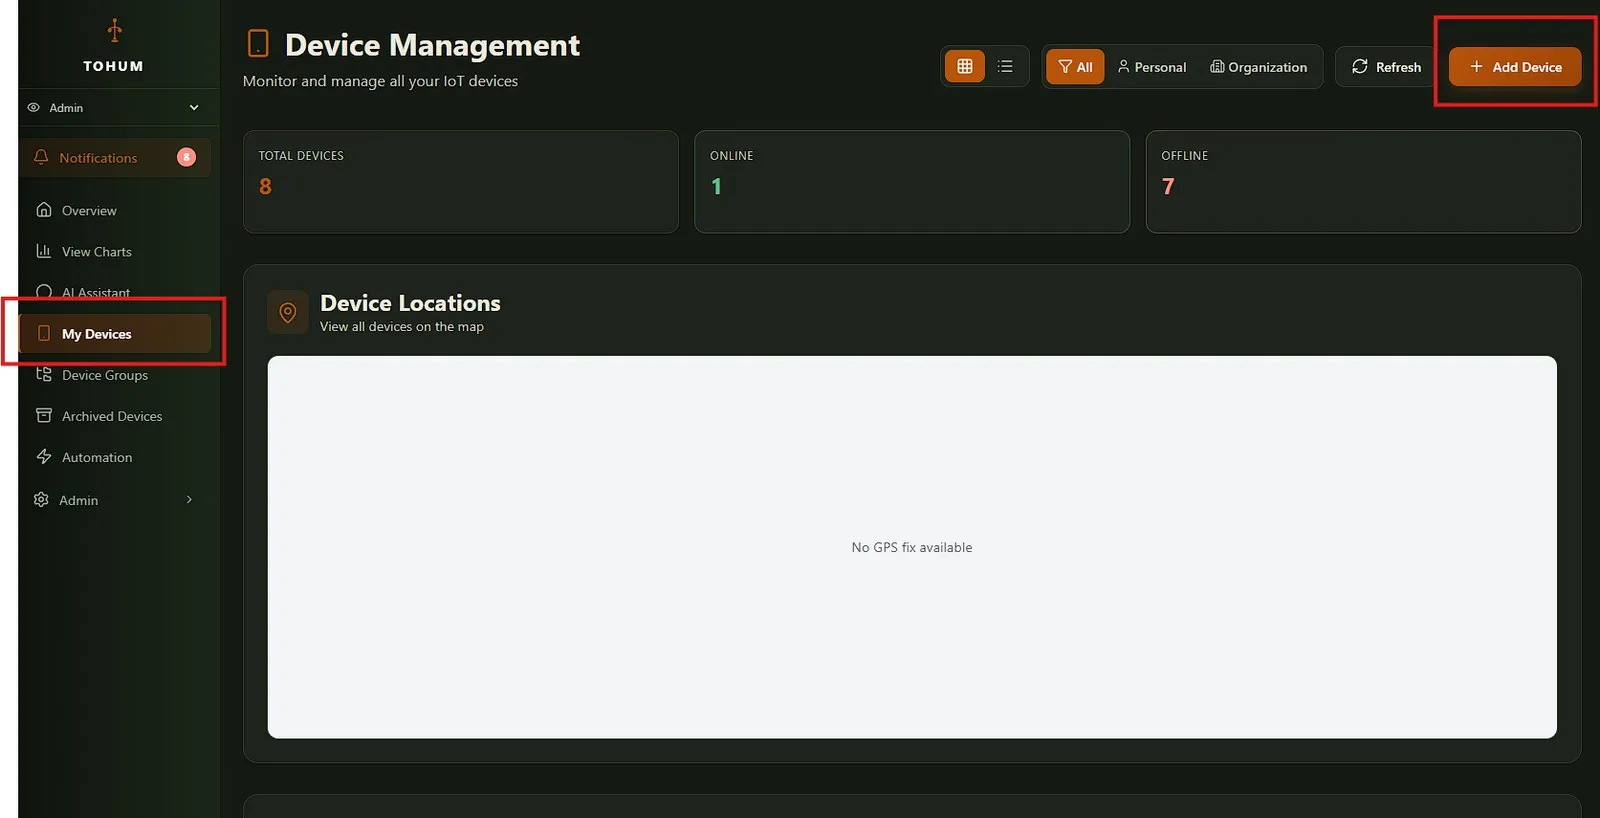Select My Devices in sidebar
The image size is (1600, 818).
point(114,334)
